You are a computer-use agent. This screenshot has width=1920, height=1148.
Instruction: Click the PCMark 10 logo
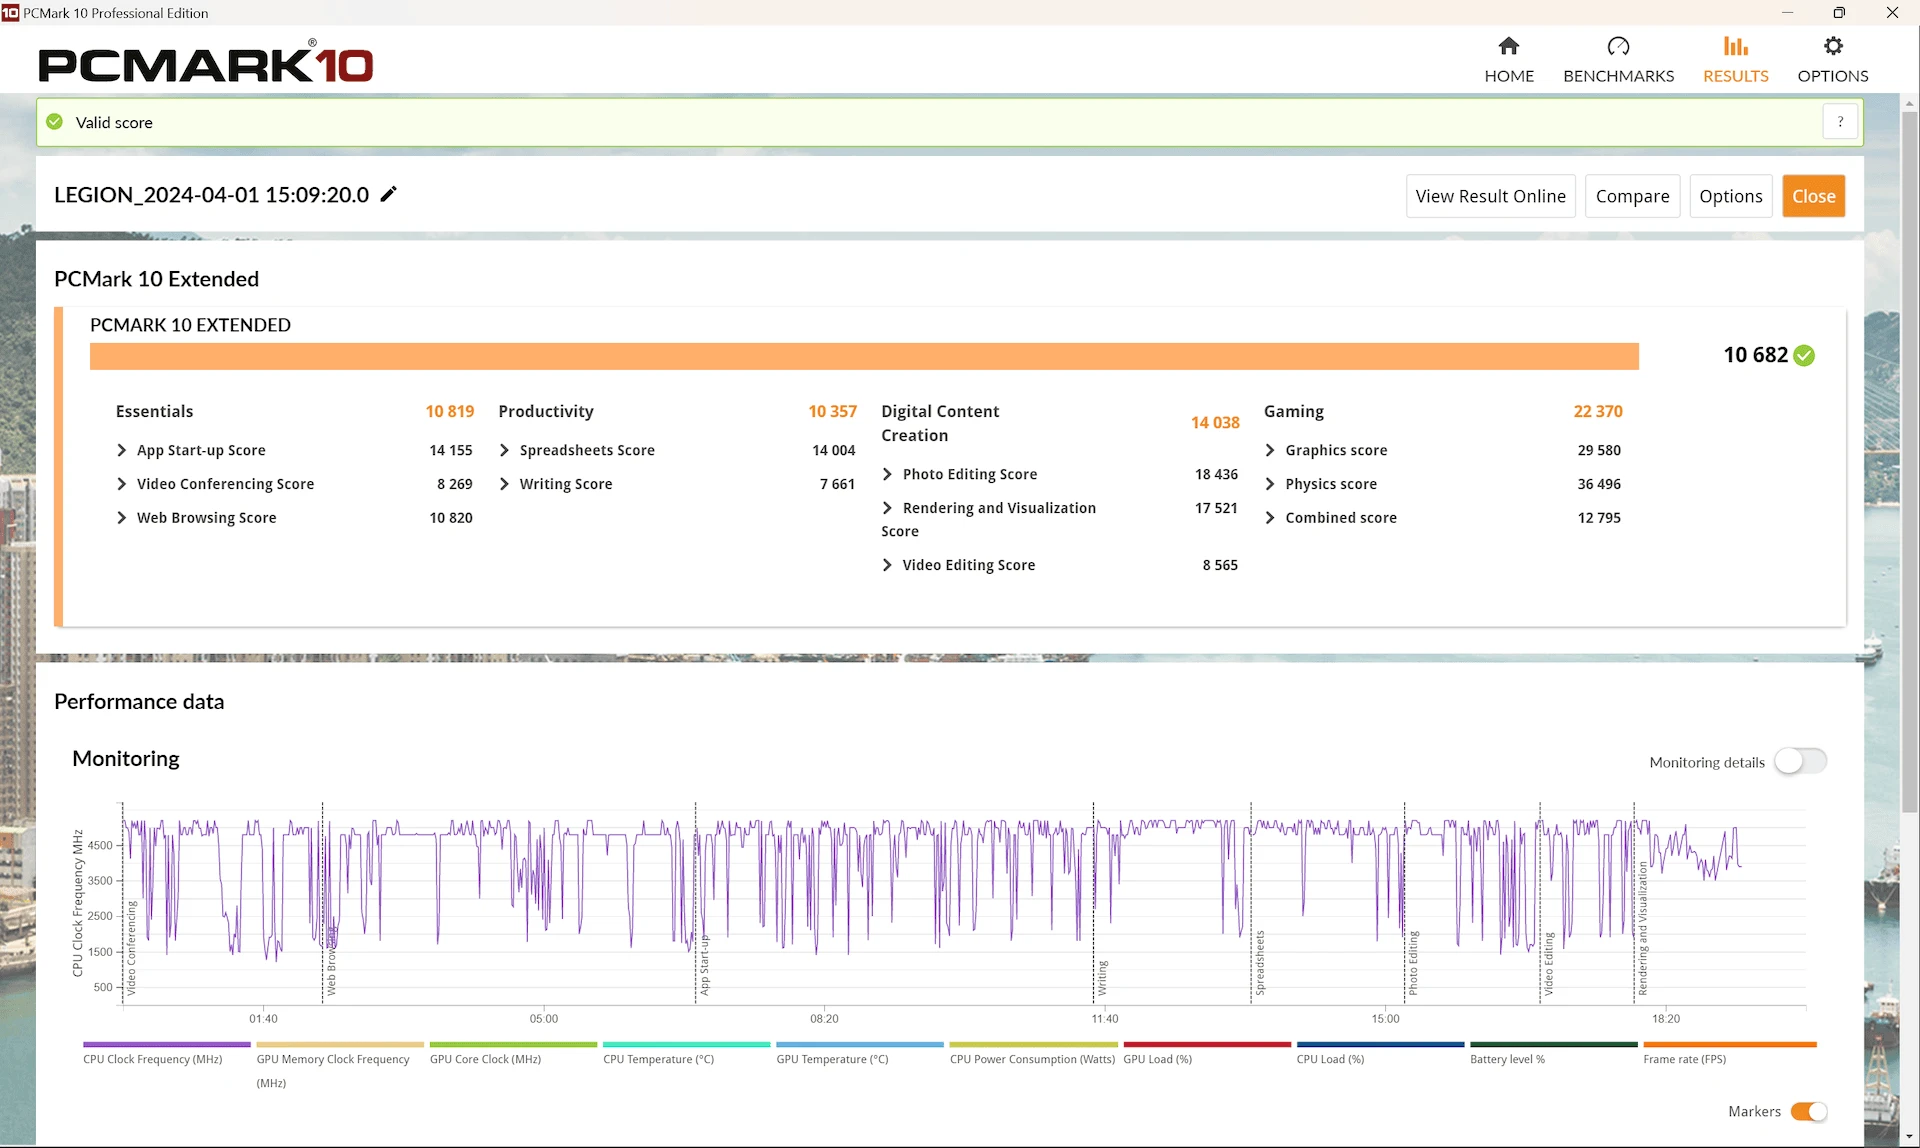pos(206,62)
